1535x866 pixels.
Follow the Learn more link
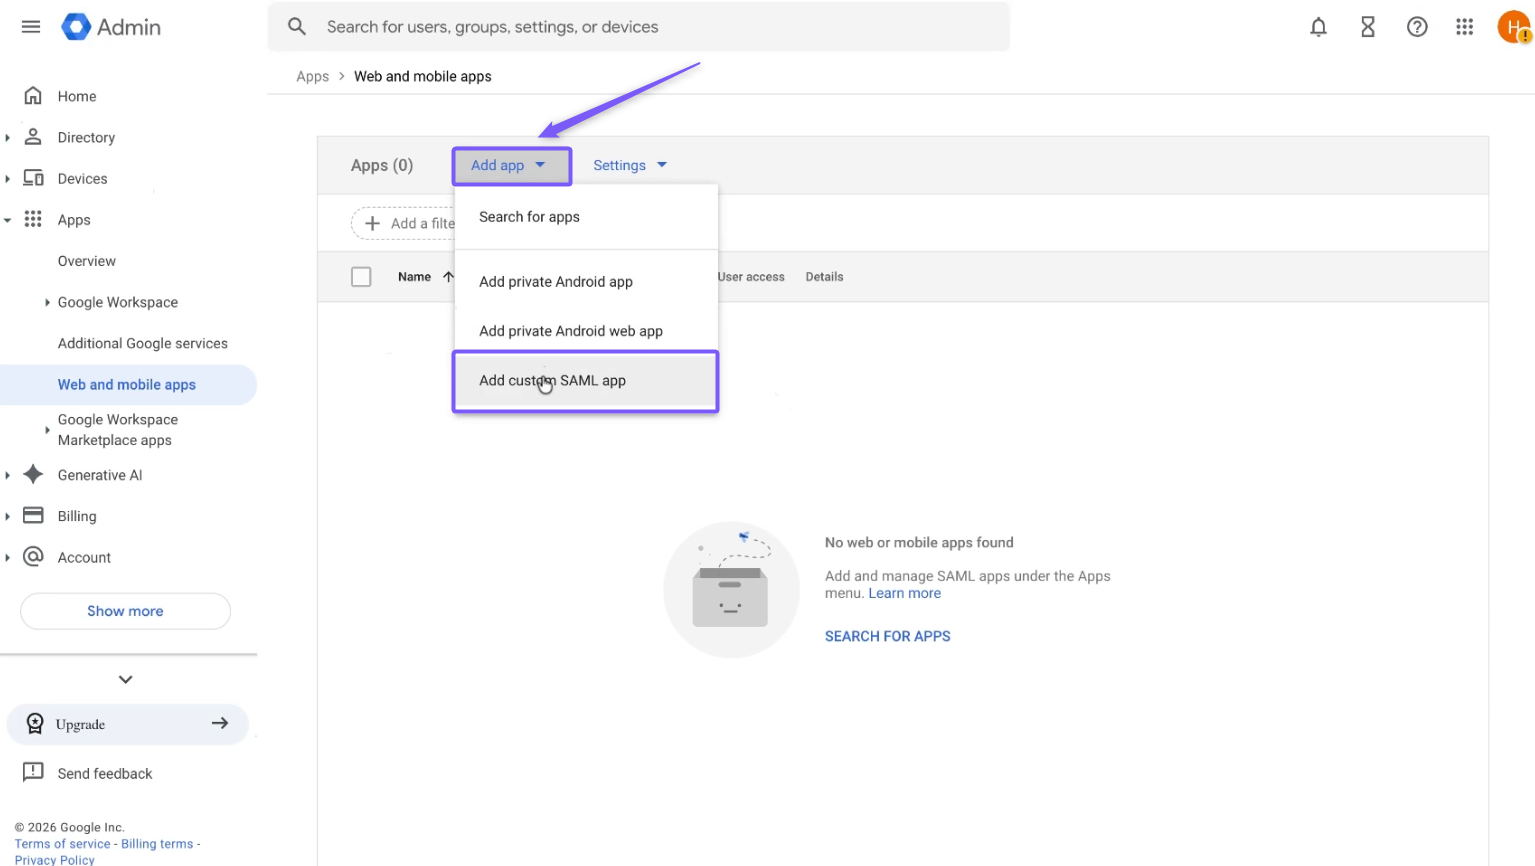904,593
